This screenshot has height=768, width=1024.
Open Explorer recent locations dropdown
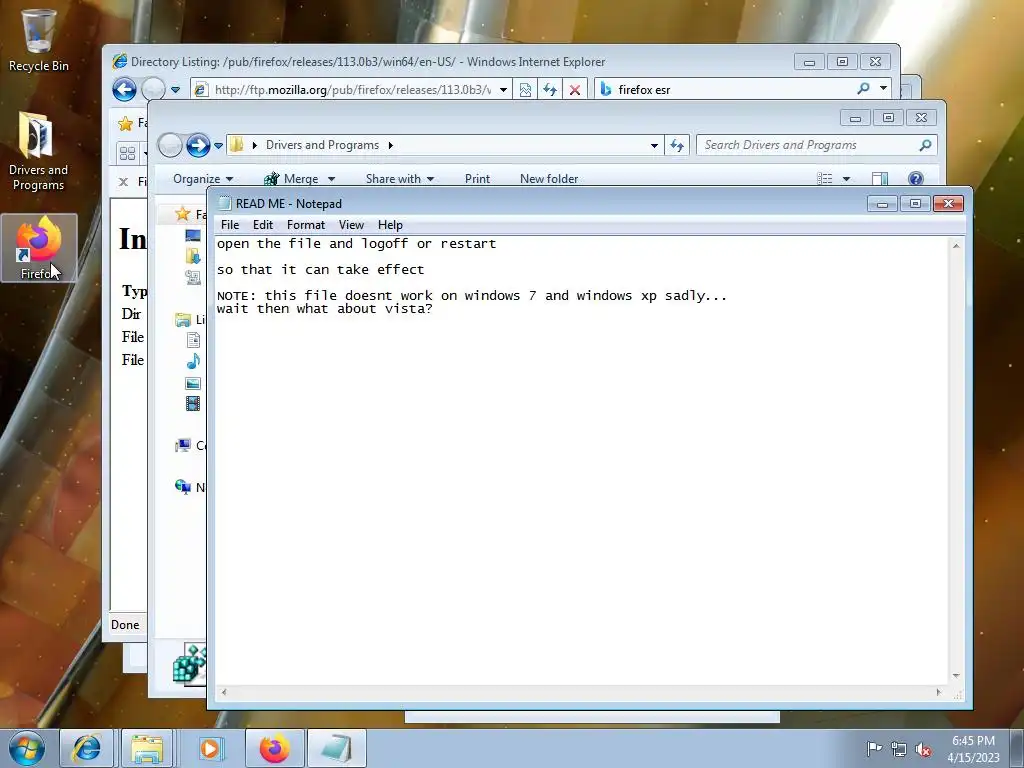(x=218, y=145)
